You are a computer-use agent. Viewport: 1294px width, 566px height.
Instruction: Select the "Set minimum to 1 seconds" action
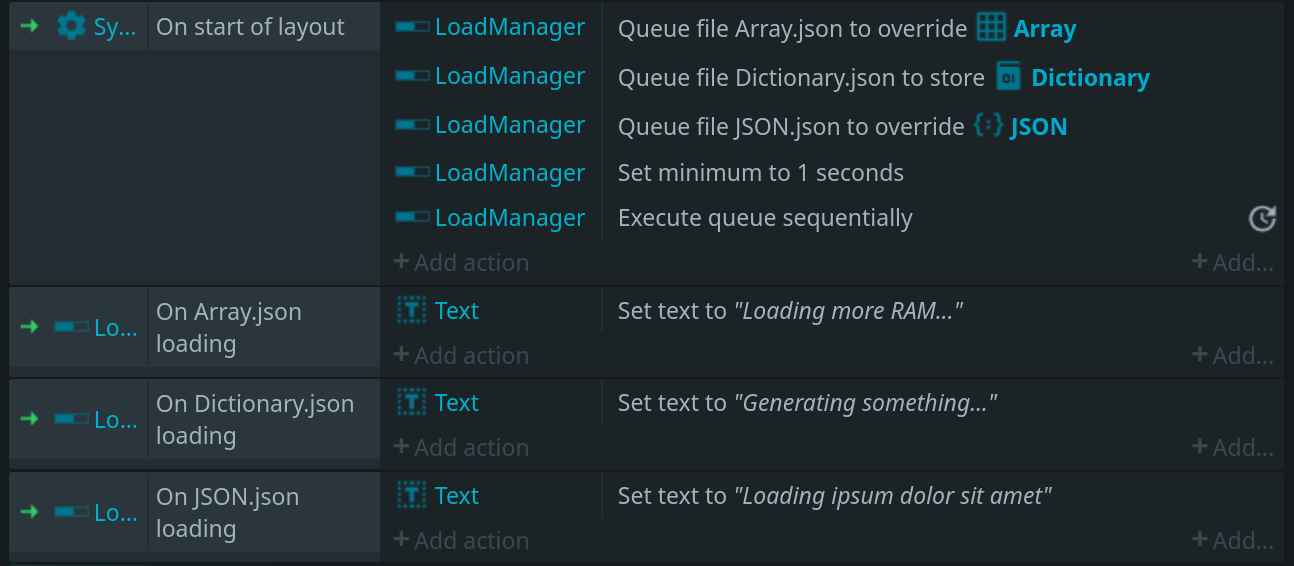pyautogui.click(x=760, y=172)
